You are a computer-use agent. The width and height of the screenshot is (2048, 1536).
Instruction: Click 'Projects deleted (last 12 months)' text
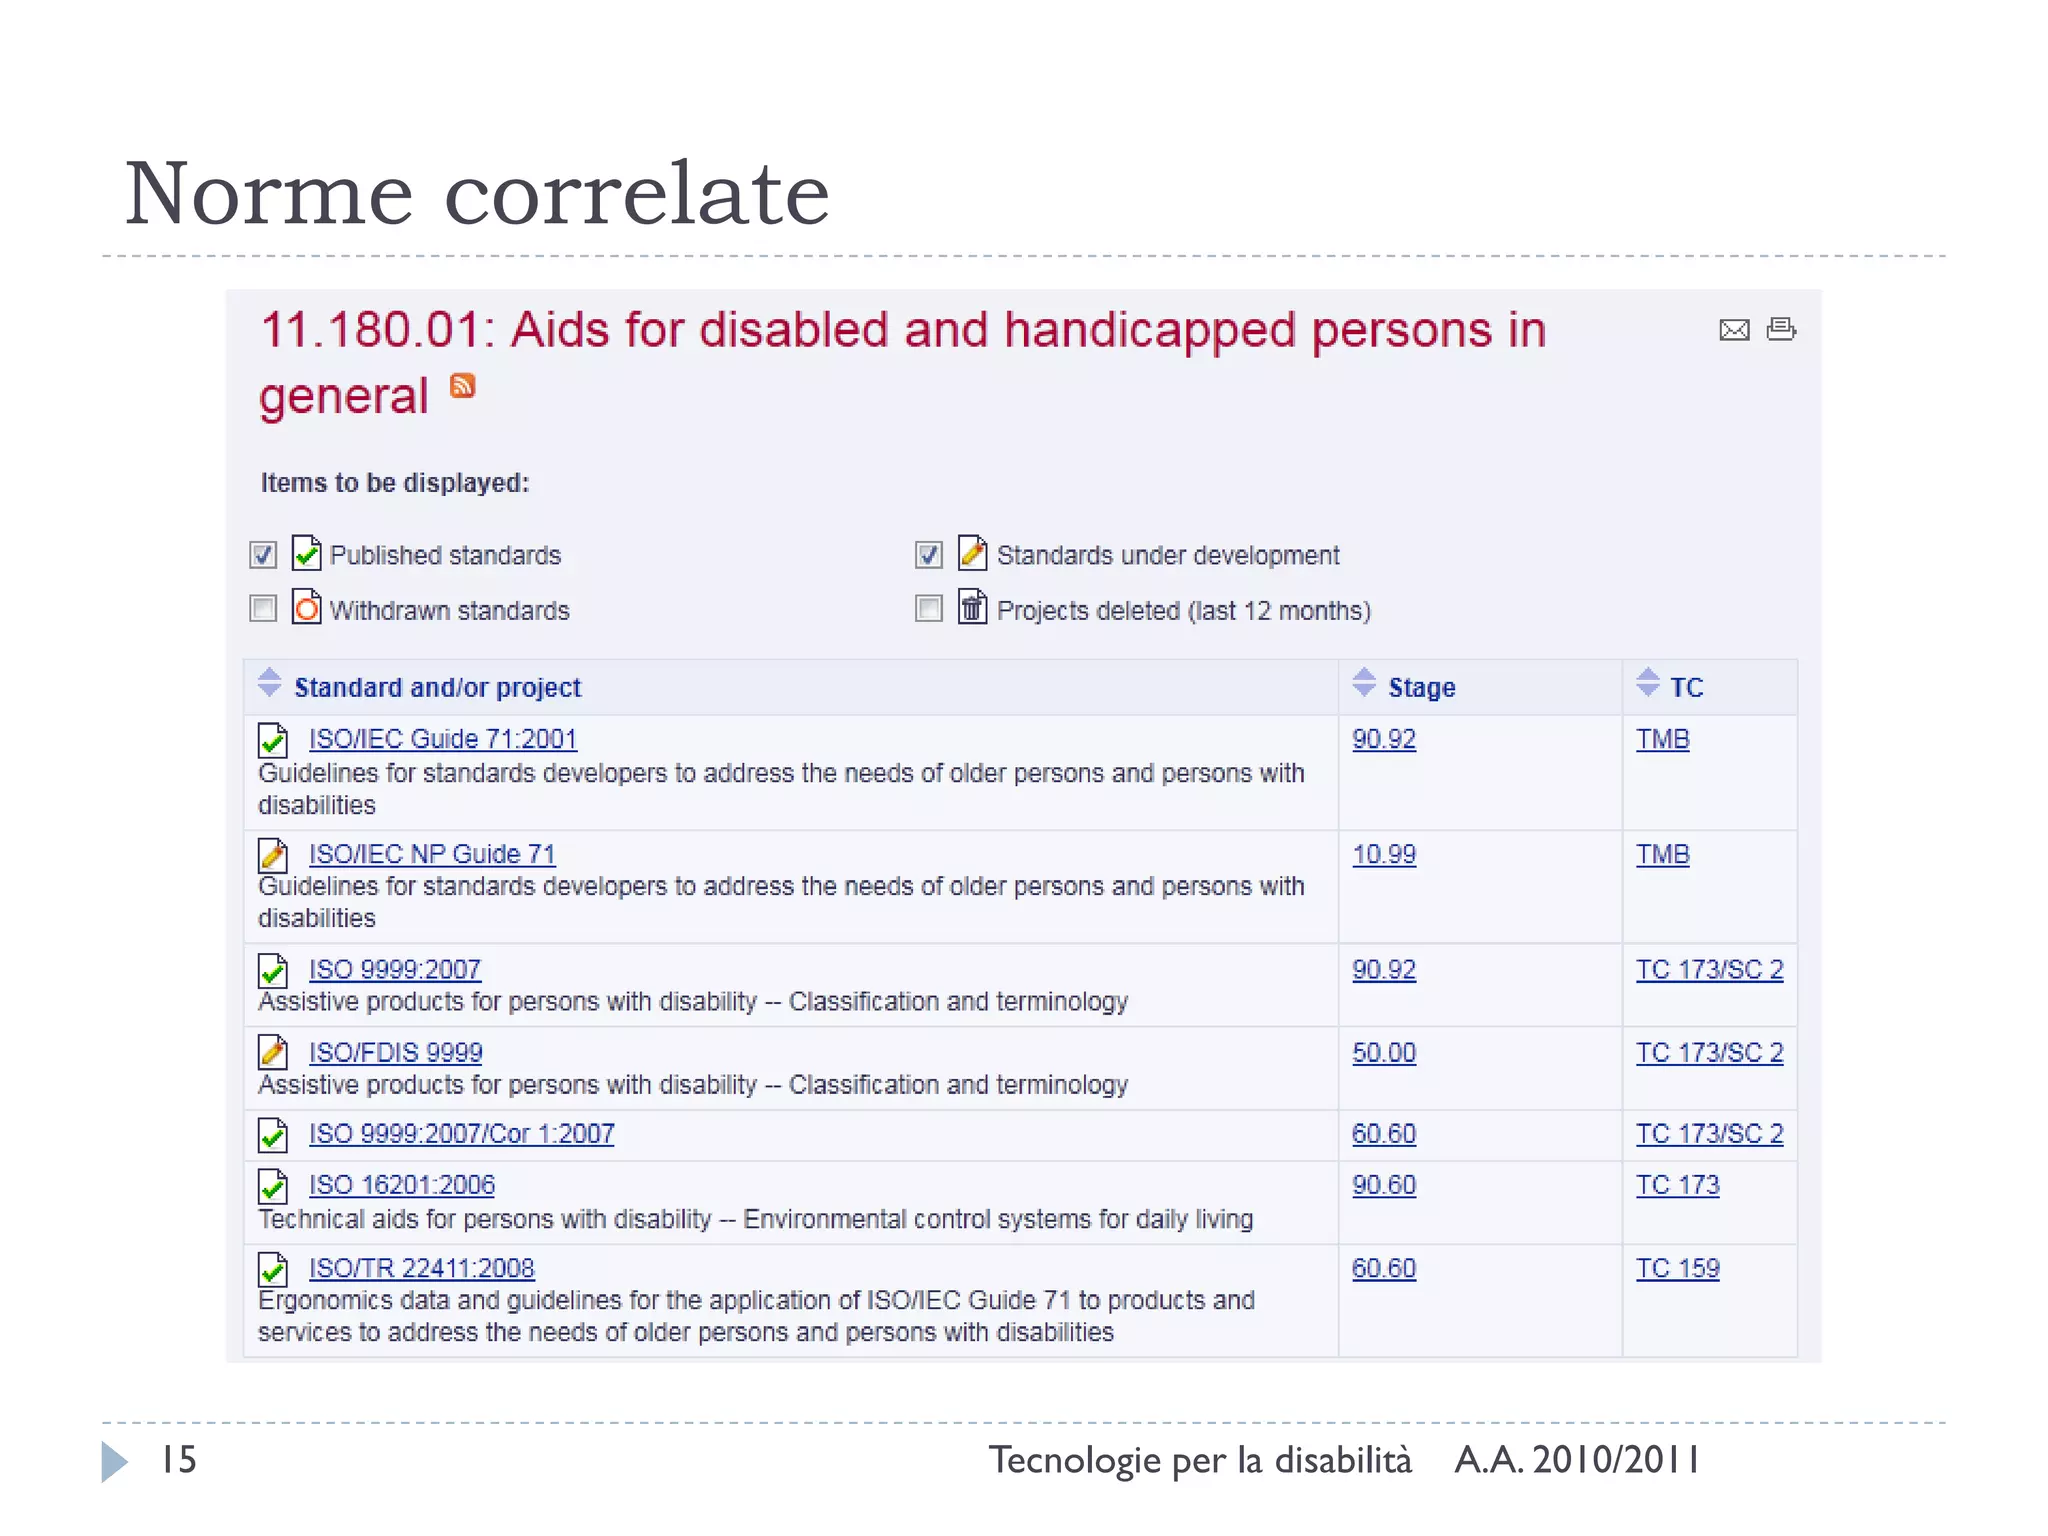click(1184, 610)
